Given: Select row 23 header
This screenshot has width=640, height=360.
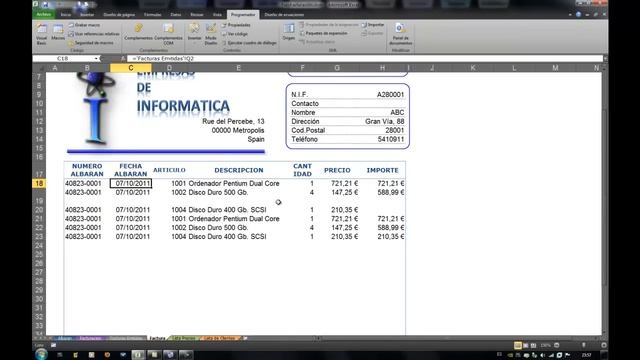Looking at the screenshot, I should (x=39, y=236).
